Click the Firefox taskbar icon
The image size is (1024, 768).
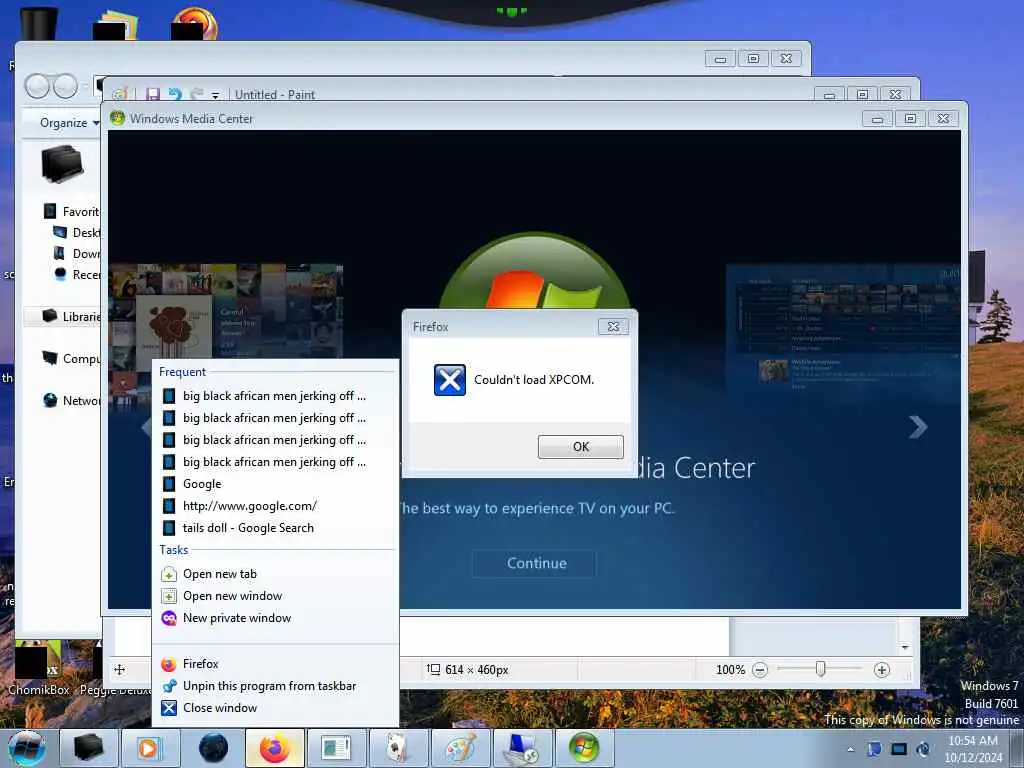(275, 748)
